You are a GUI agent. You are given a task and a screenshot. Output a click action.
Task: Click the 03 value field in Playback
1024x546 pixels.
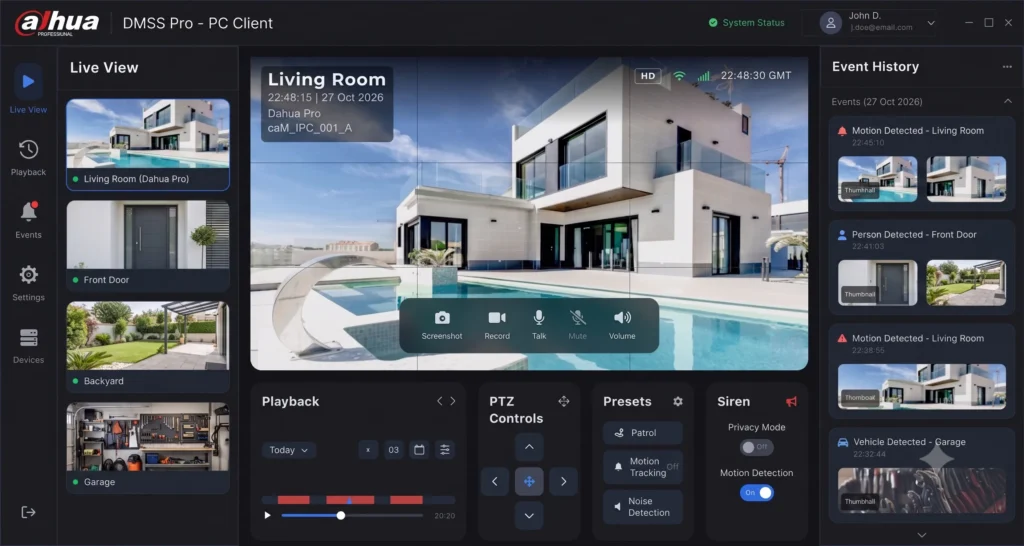click(394, 450)
